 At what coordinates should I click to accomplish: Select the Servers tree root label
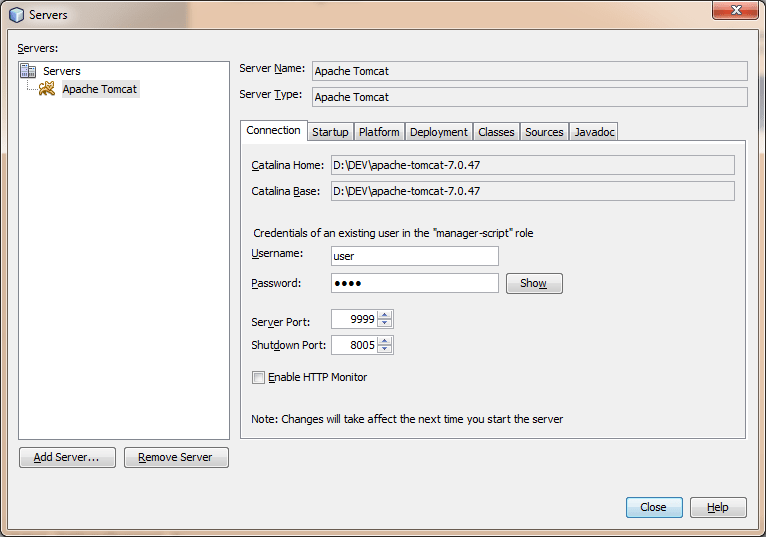click(x=62, y=71)
